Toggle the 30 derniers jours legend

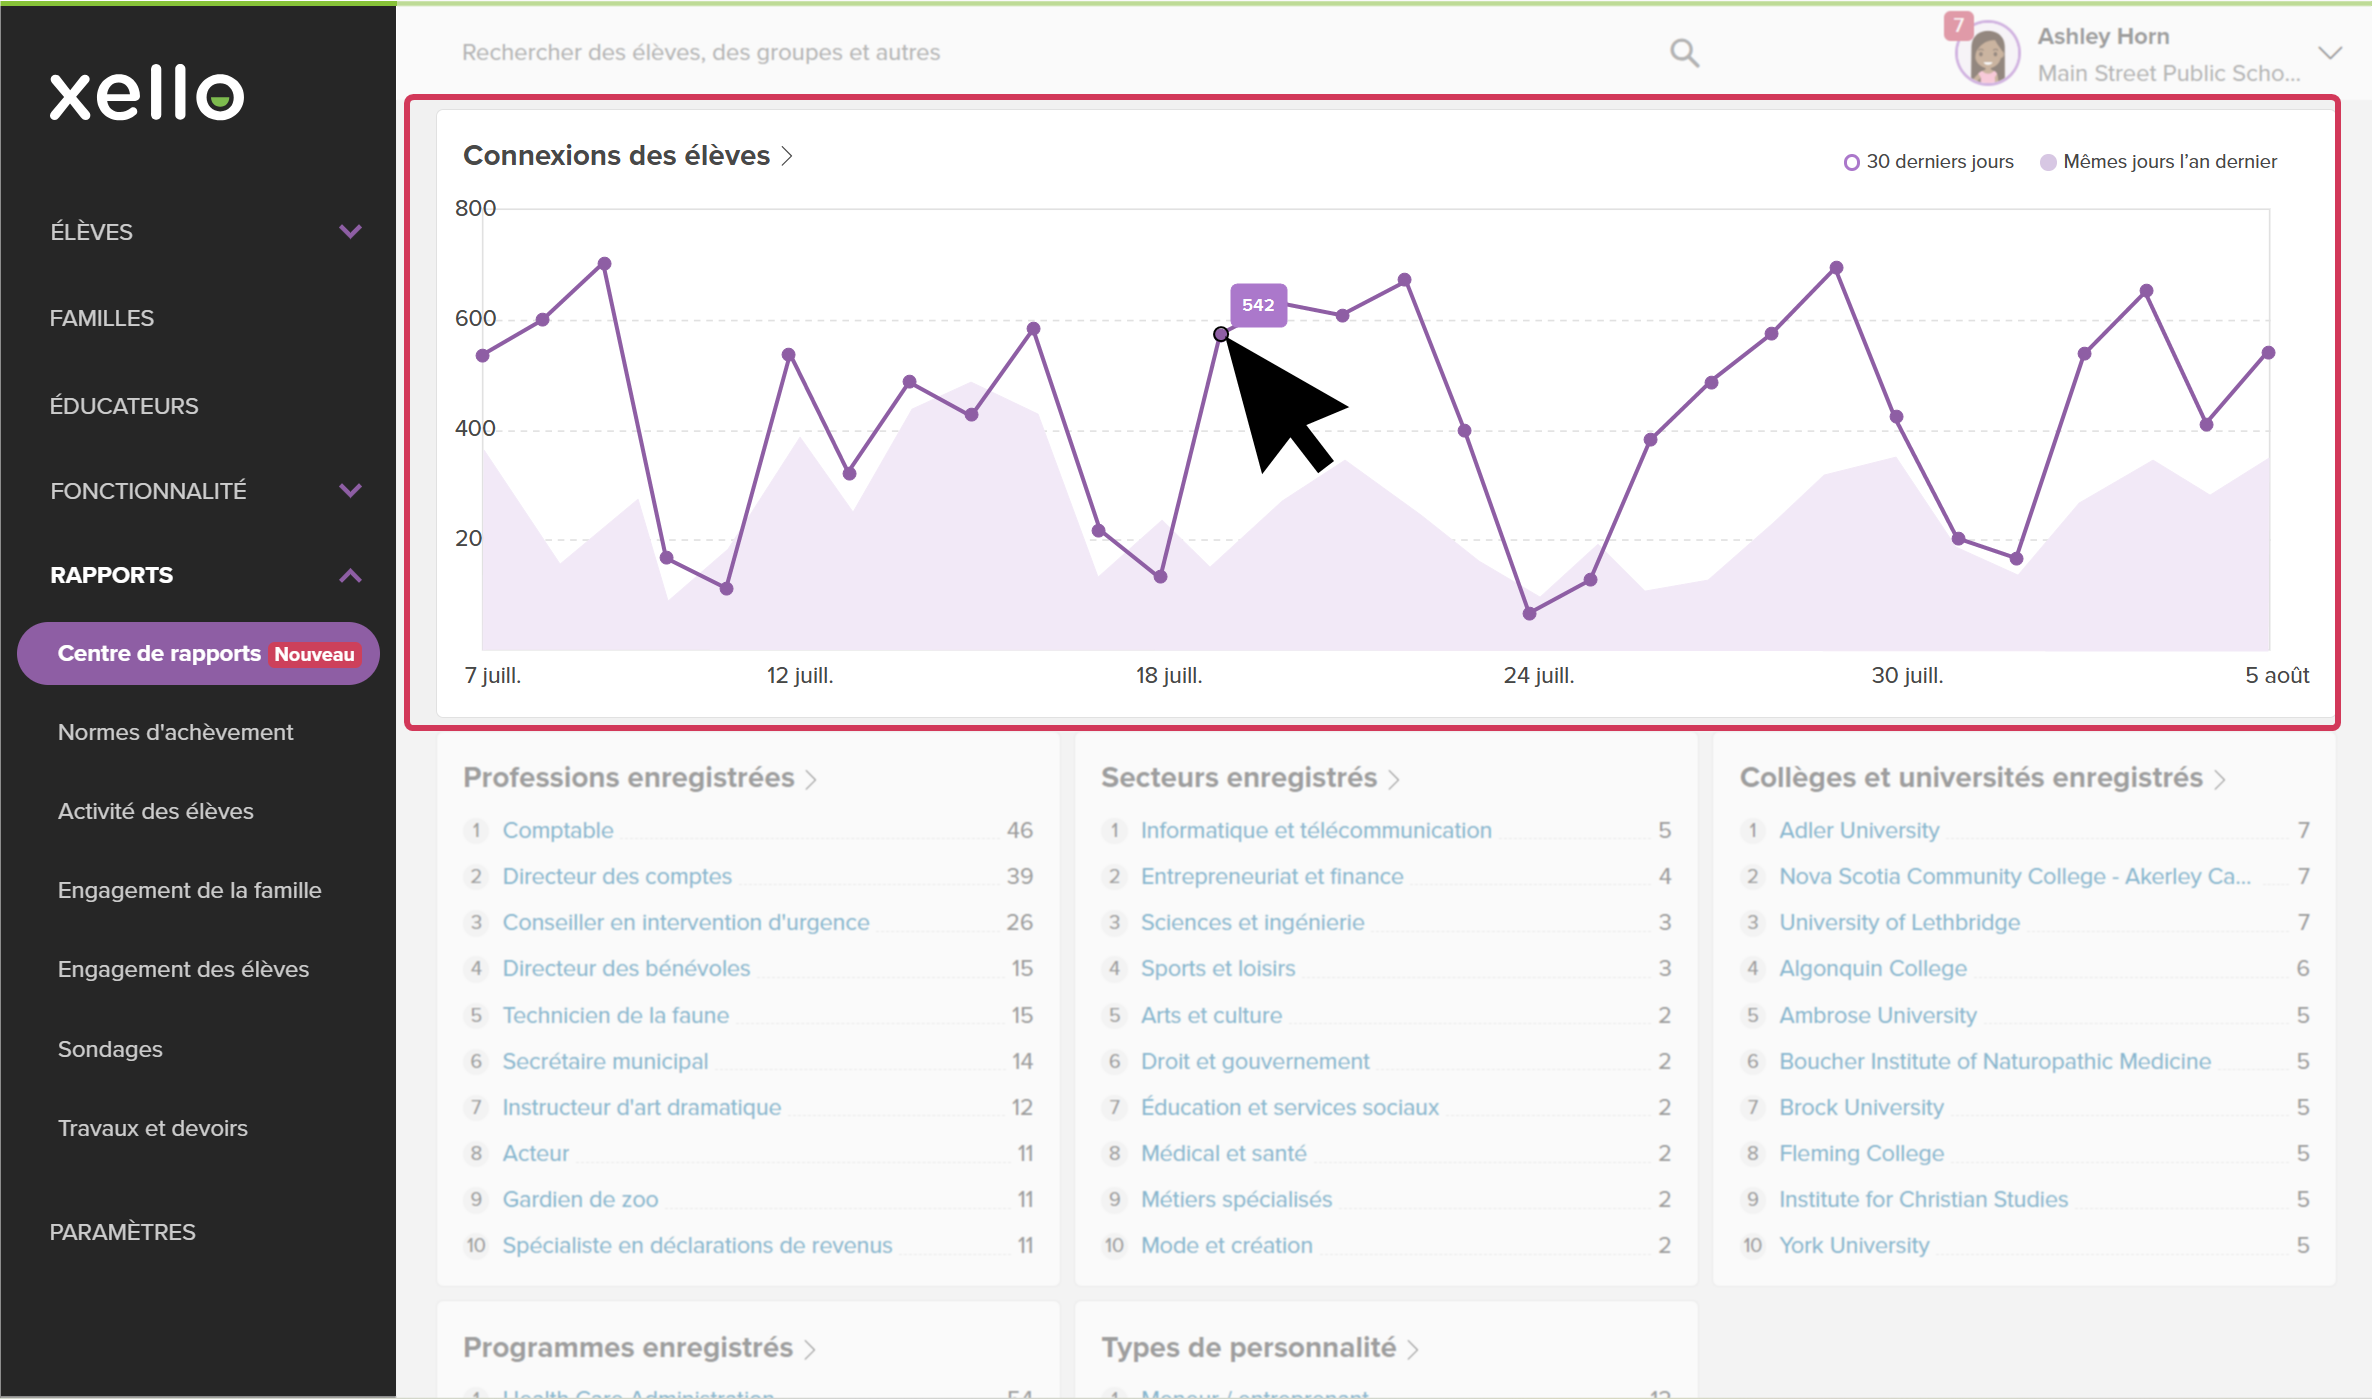1928,162
